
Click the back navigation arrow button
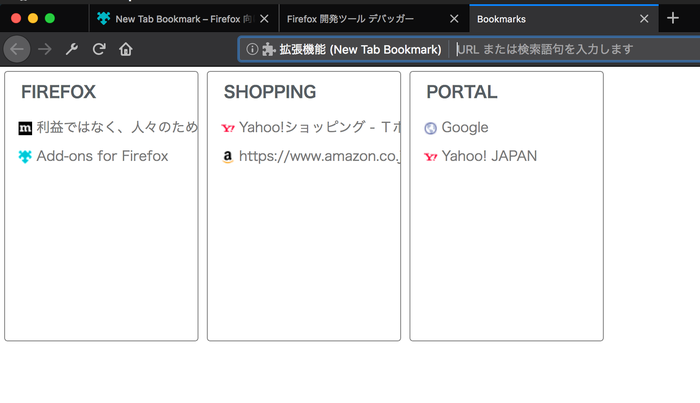17,49
